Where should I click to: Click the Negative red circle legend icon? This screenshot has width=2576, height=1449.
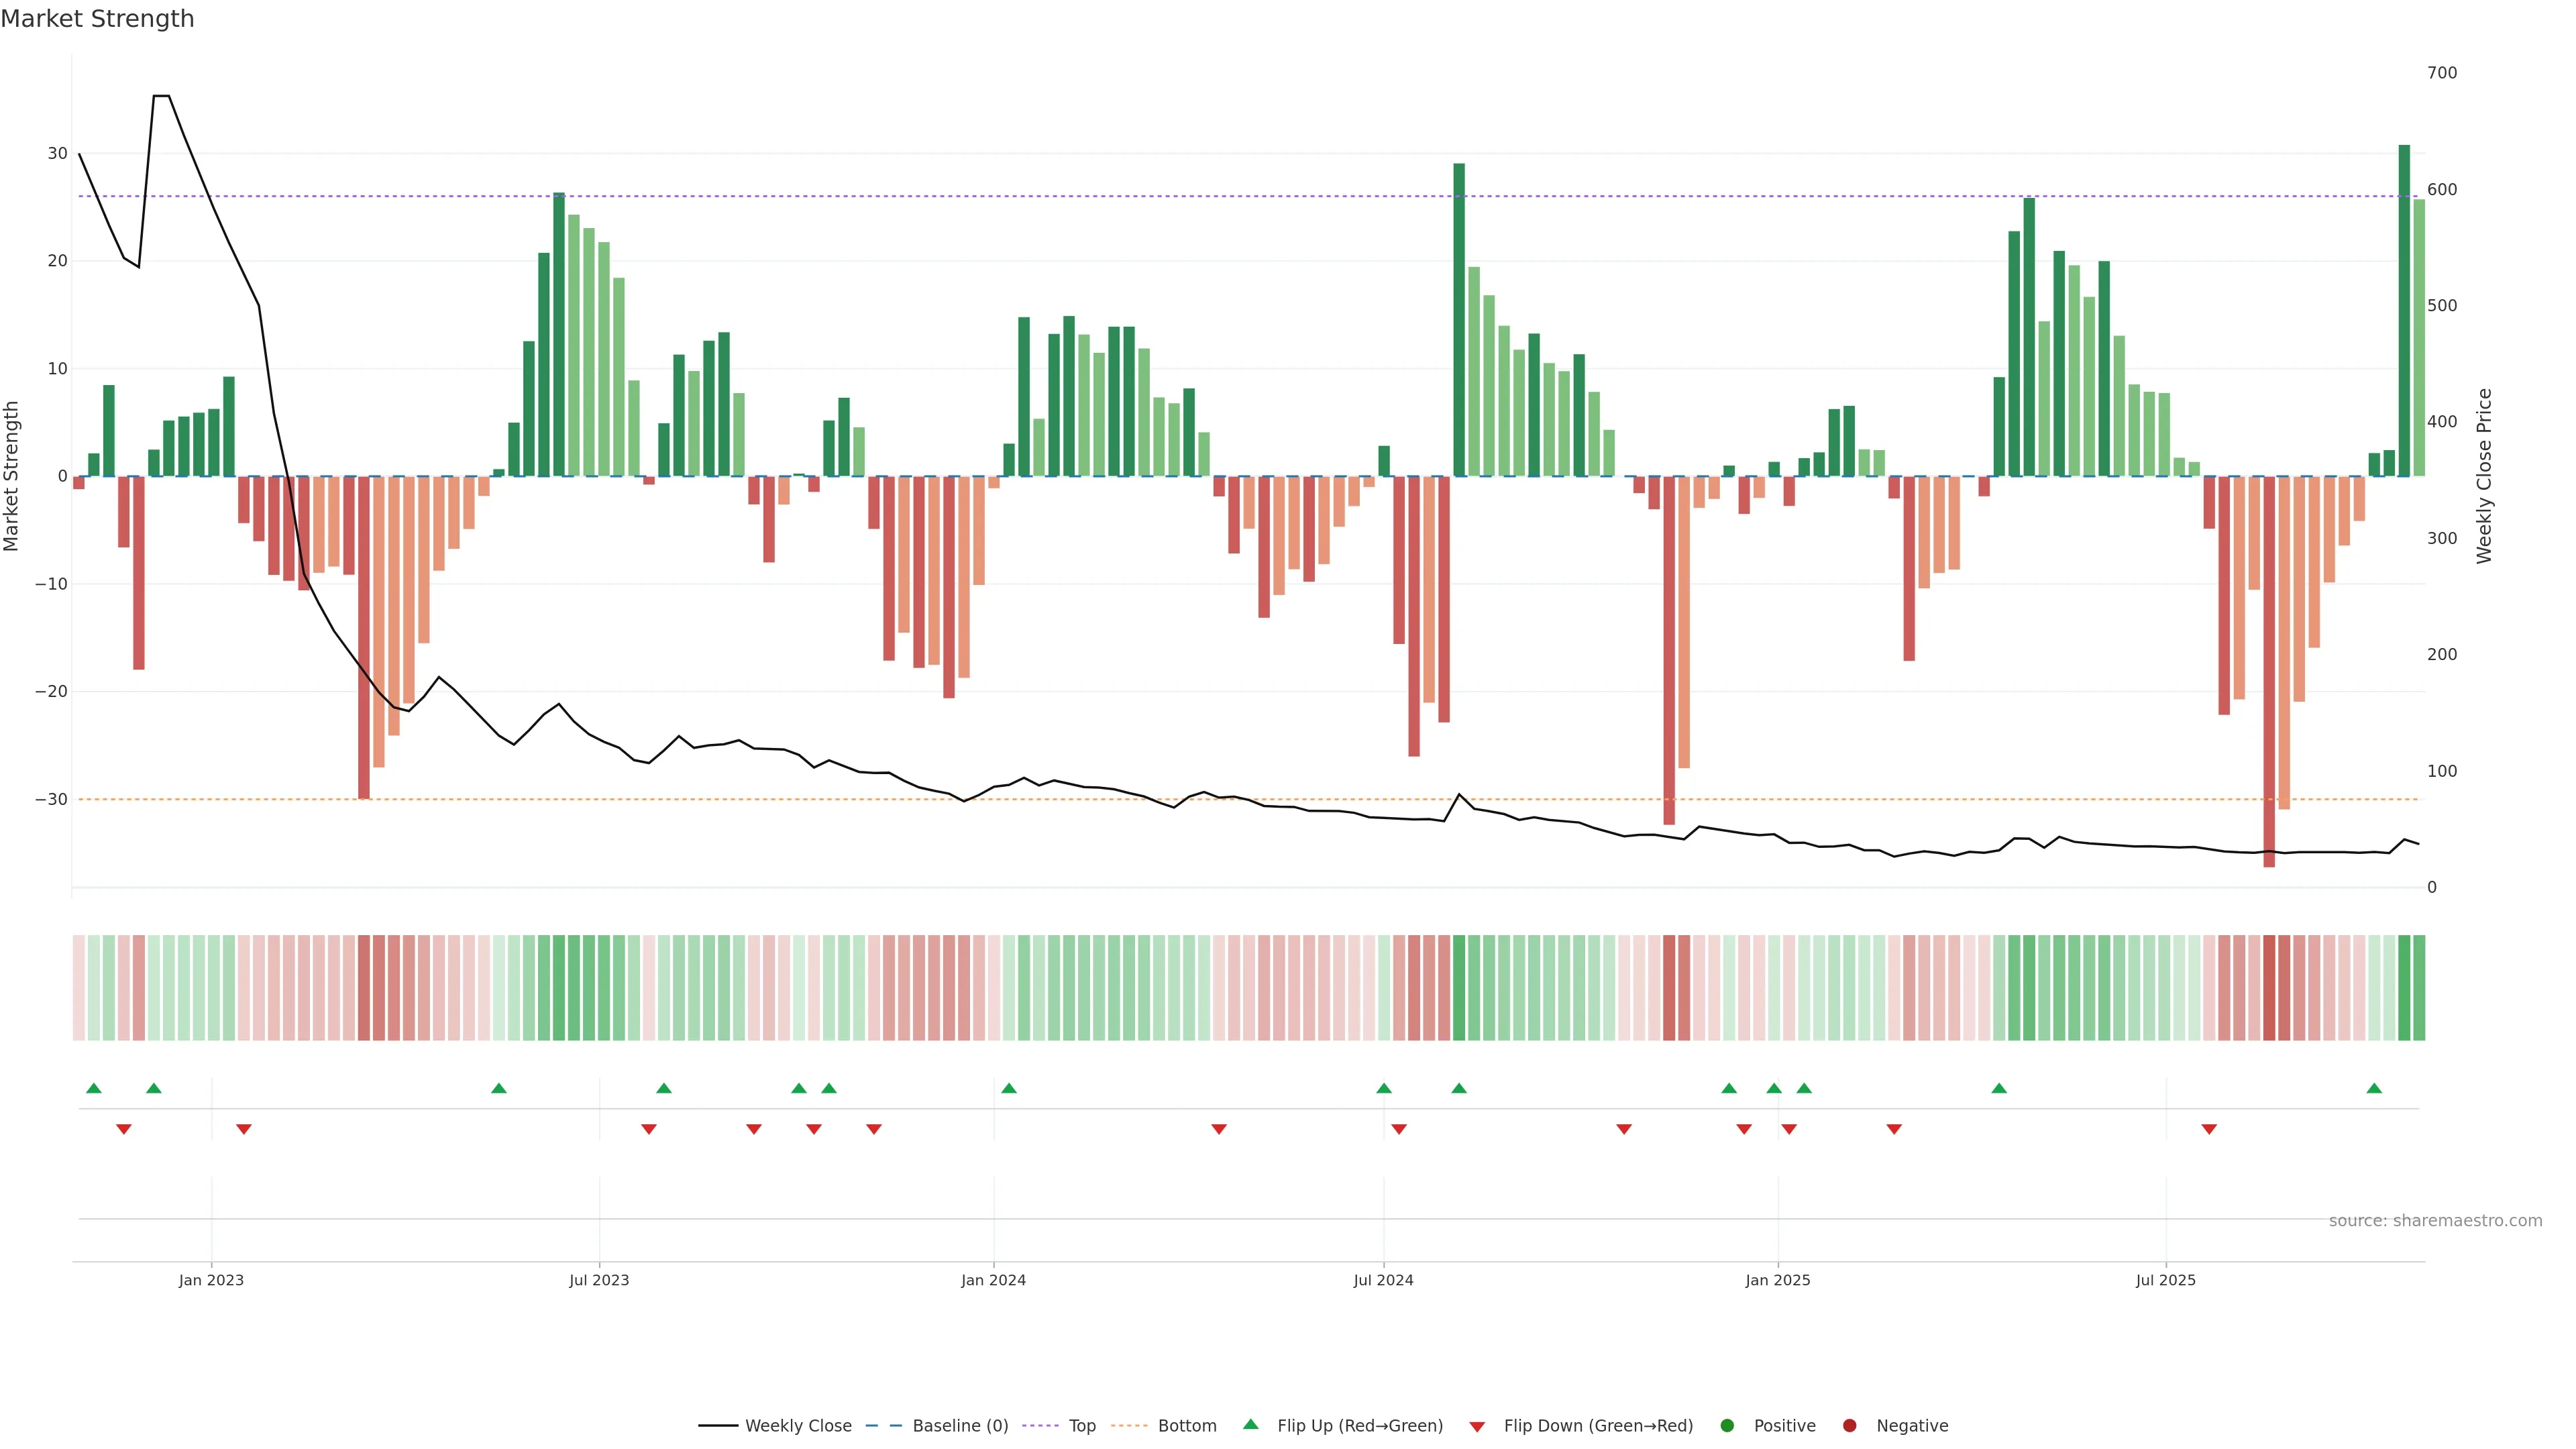[x=1849, y=1425]
